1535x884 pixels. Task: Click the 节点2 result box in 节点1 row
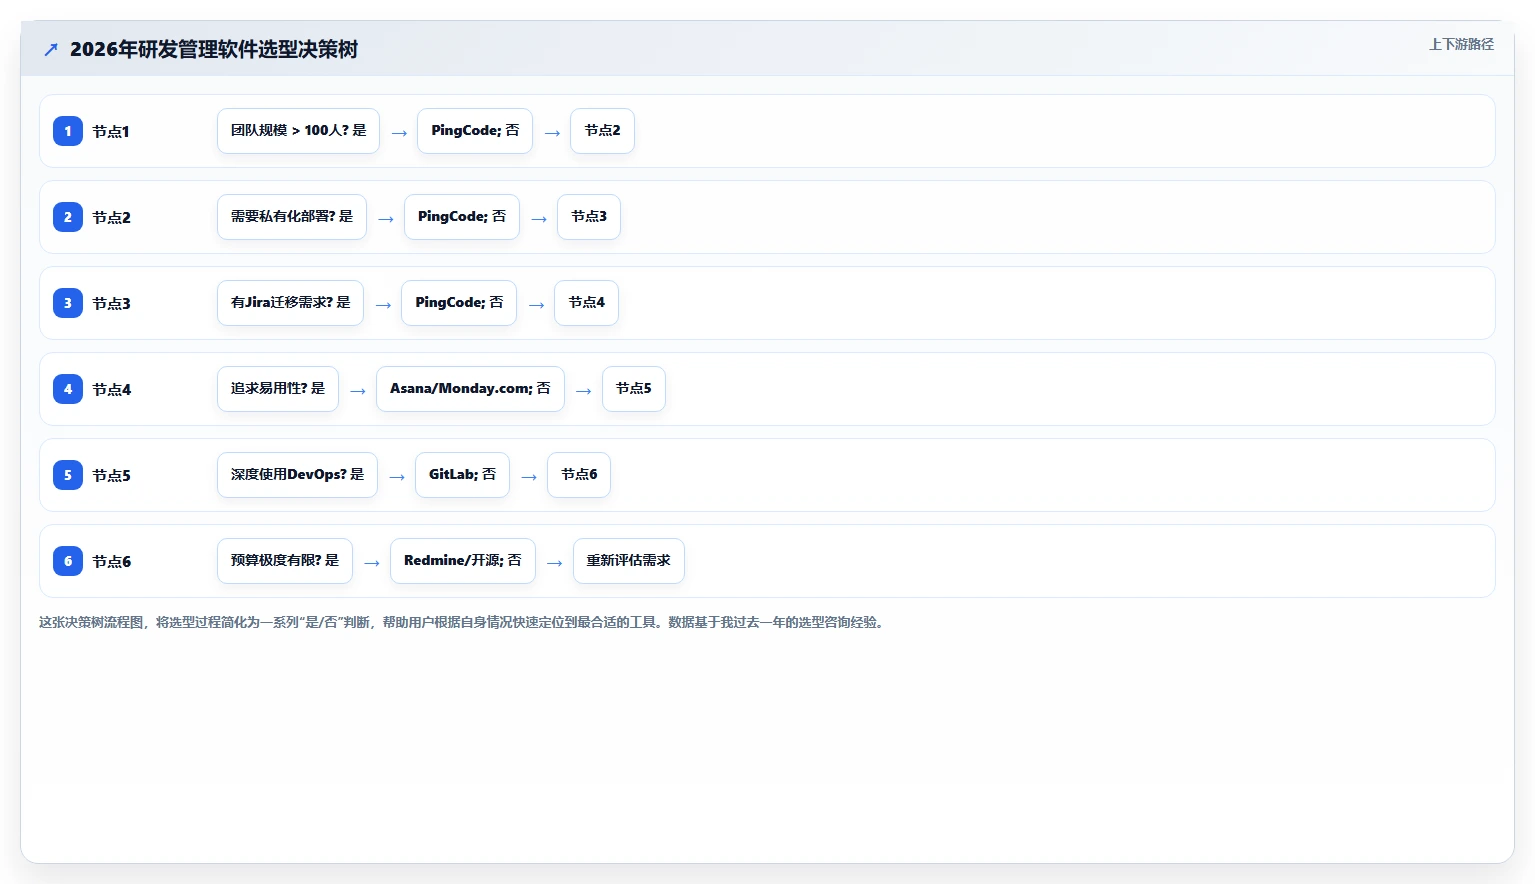tap(602, 131)
